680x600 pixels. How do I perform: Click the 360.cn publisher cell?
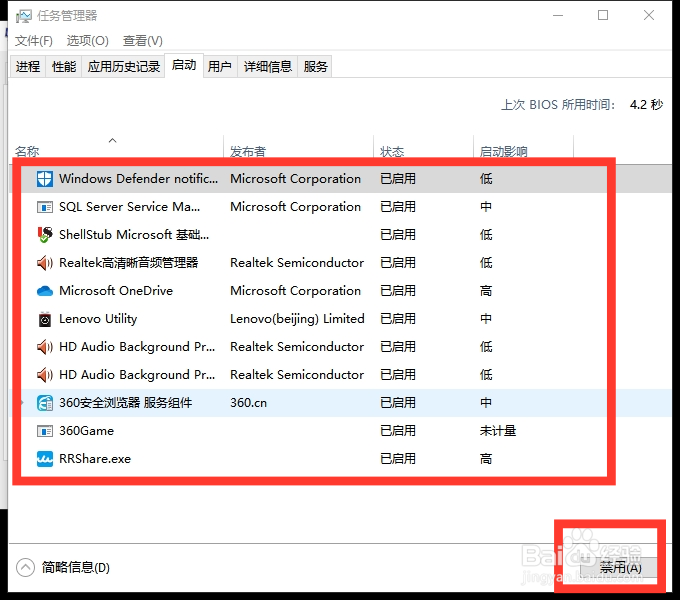pyautogui.click(x=248, y=403)
